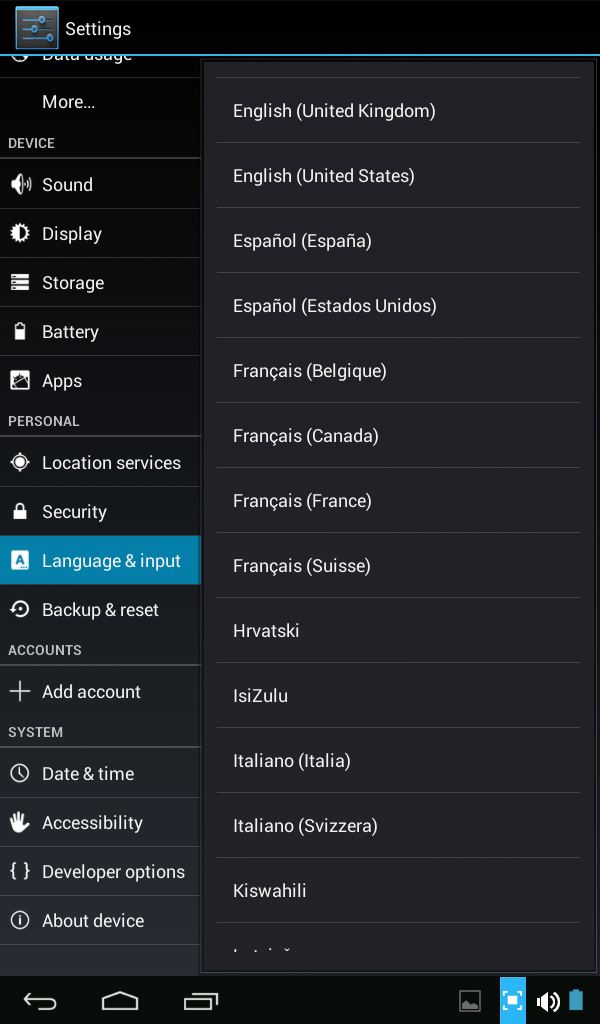
Task: Tap the volume icon in status bar
Action: [548, 1000]
